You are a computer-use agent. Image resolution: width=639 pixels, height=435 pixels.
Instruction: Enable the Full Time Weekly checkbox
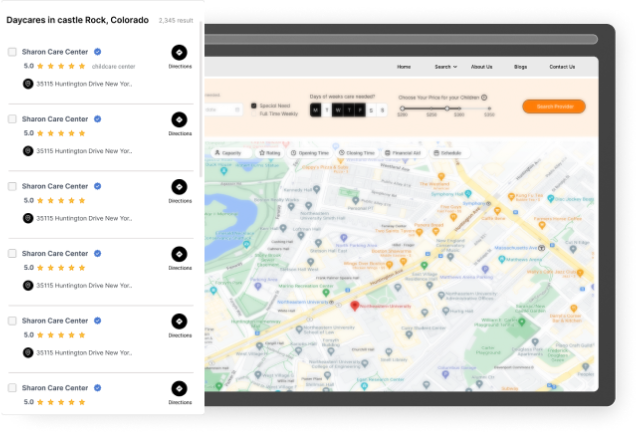coord(253,111)
